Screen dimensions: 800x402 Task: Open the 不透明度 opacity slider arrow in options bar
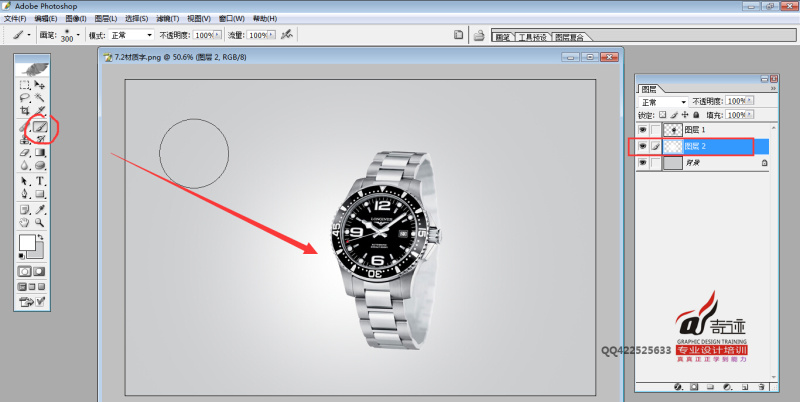(x=217, y=35)
